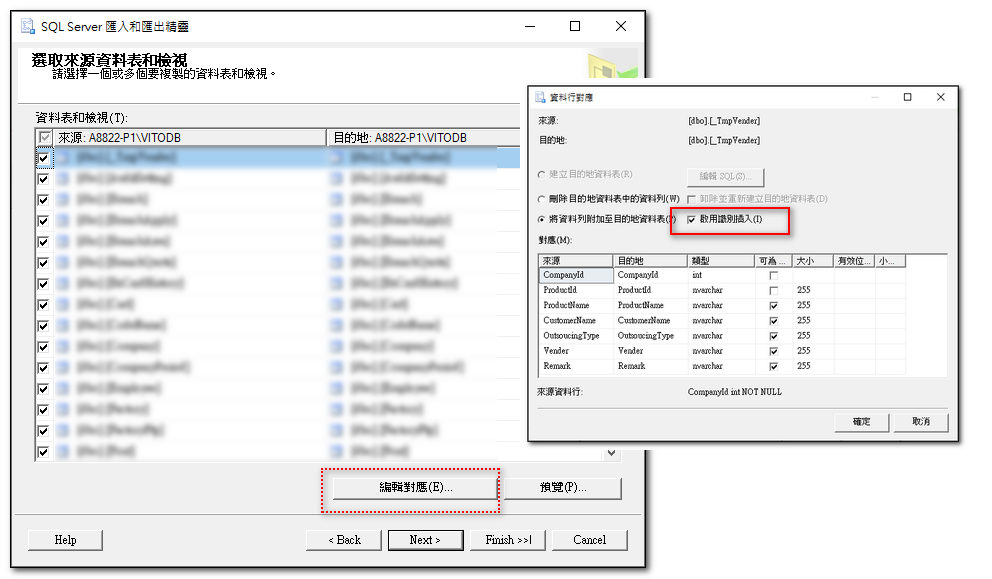This screenshot has height=579, width=992.
Task: Click the destination table icon in the highlighted row
Action: (336, 157)
